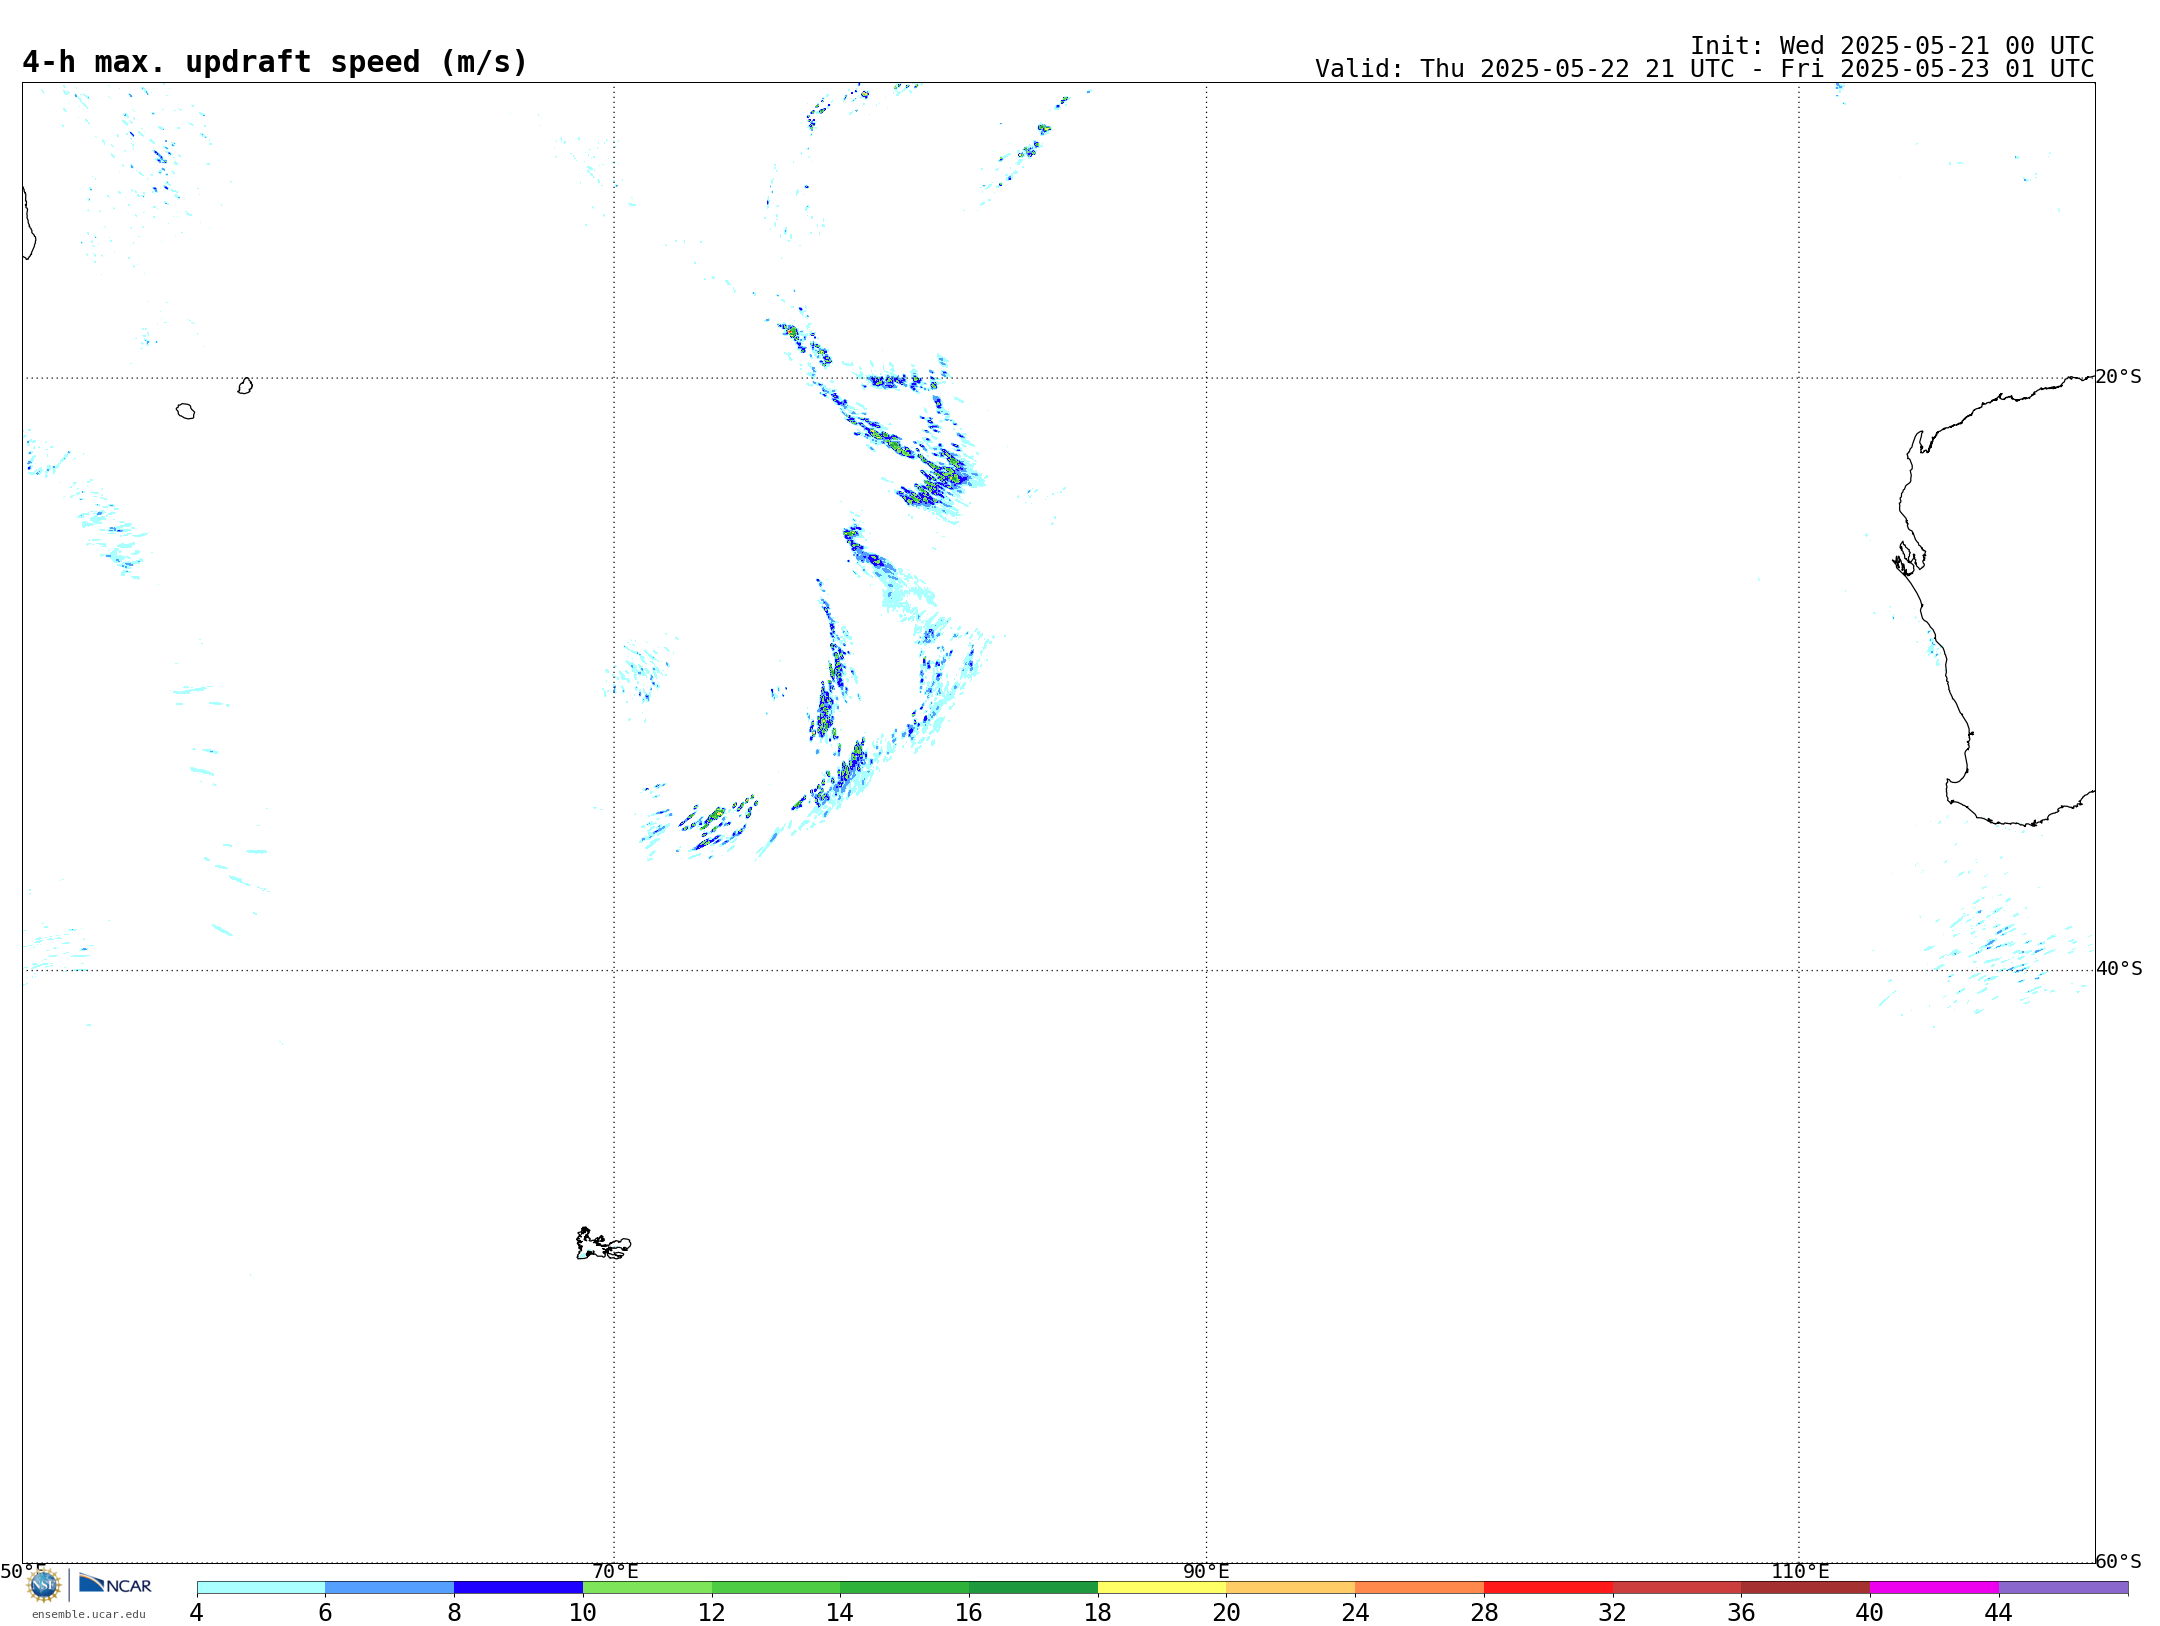Click the 50°E longitude label

coord(23,1572)
